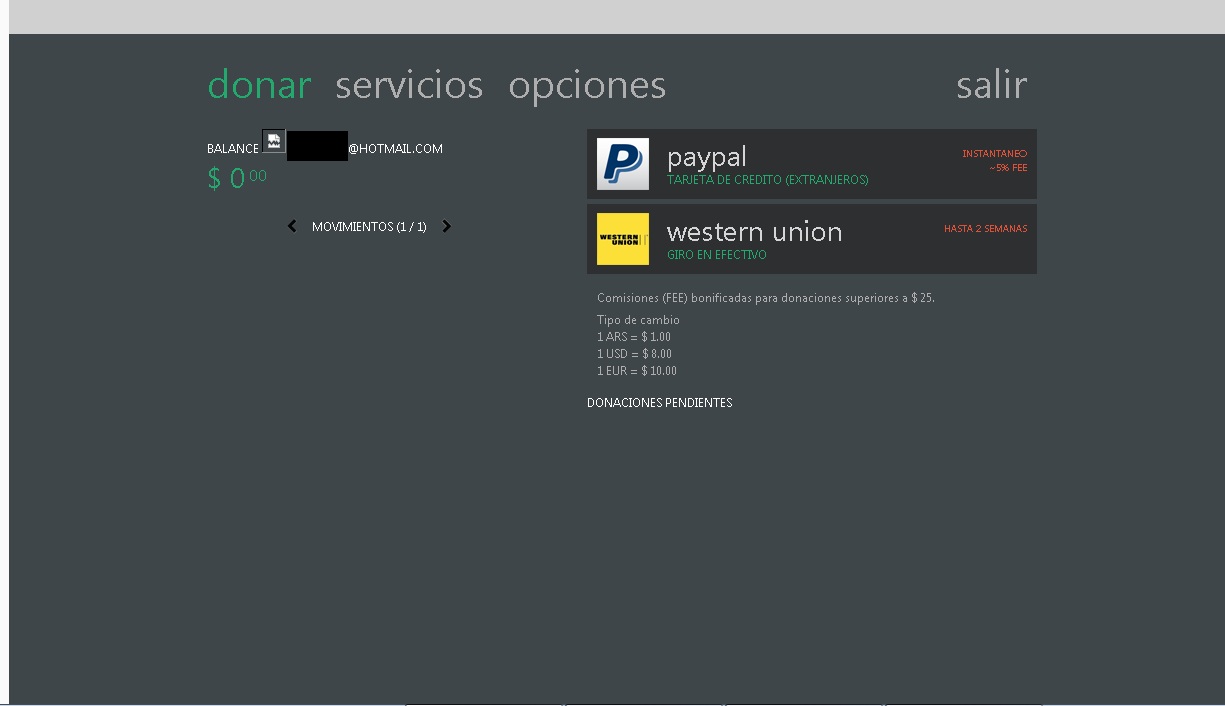Click the broken image icon beside BALANCE
The image size is (1225, 706).
point(274,141)
